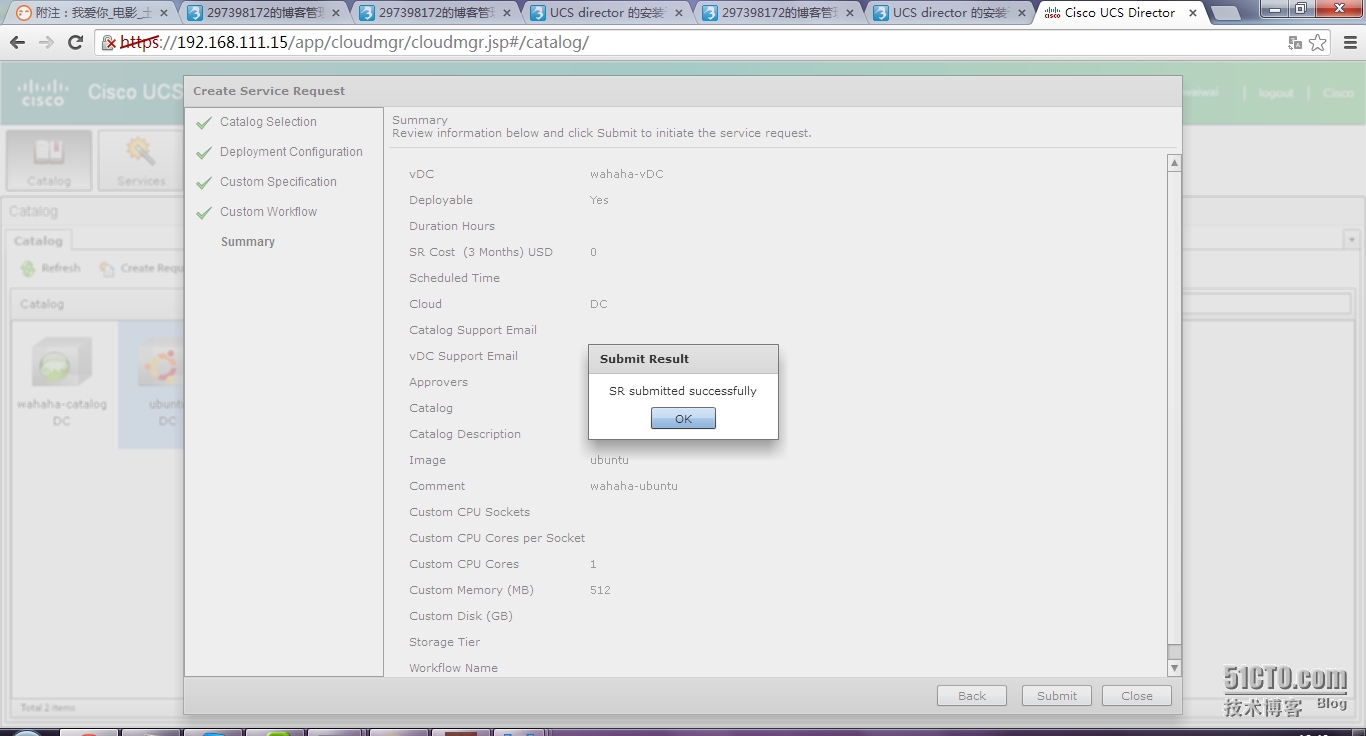Click the summary vertical scrollbar thumb

click(1174, 407)
